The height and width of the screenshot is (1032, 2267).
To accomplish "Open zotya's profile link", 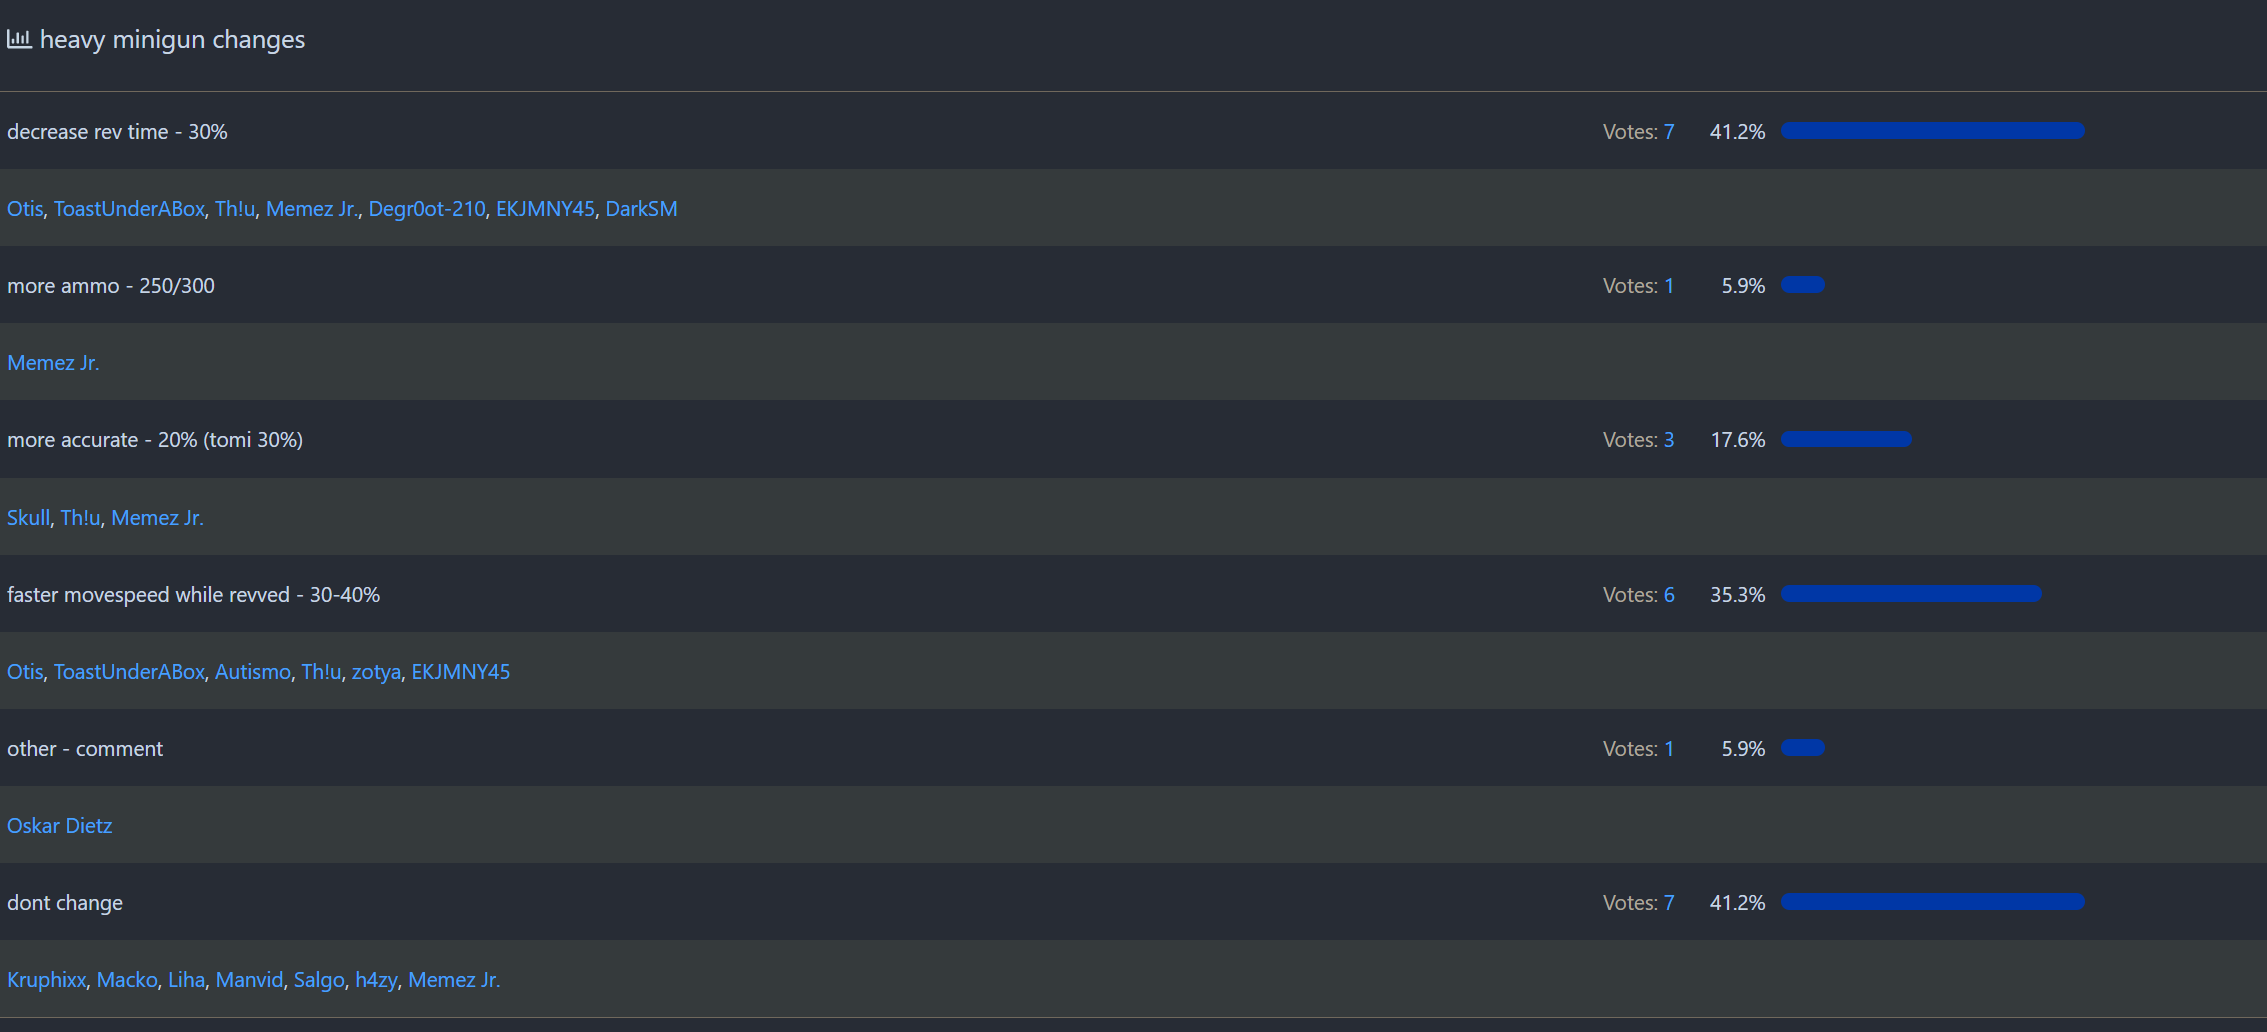I will tap(376, 672).
